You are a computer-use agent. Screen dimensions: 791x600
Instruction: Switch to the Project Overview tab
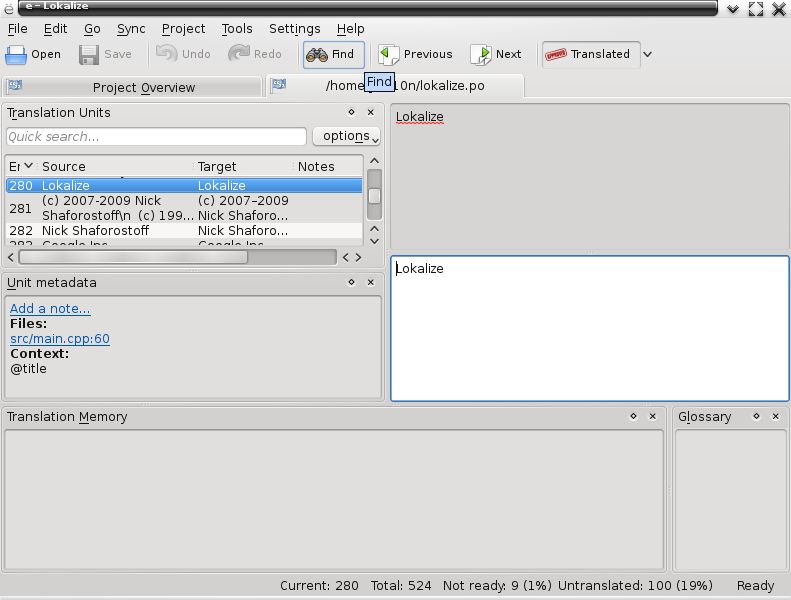coord(132,87)
